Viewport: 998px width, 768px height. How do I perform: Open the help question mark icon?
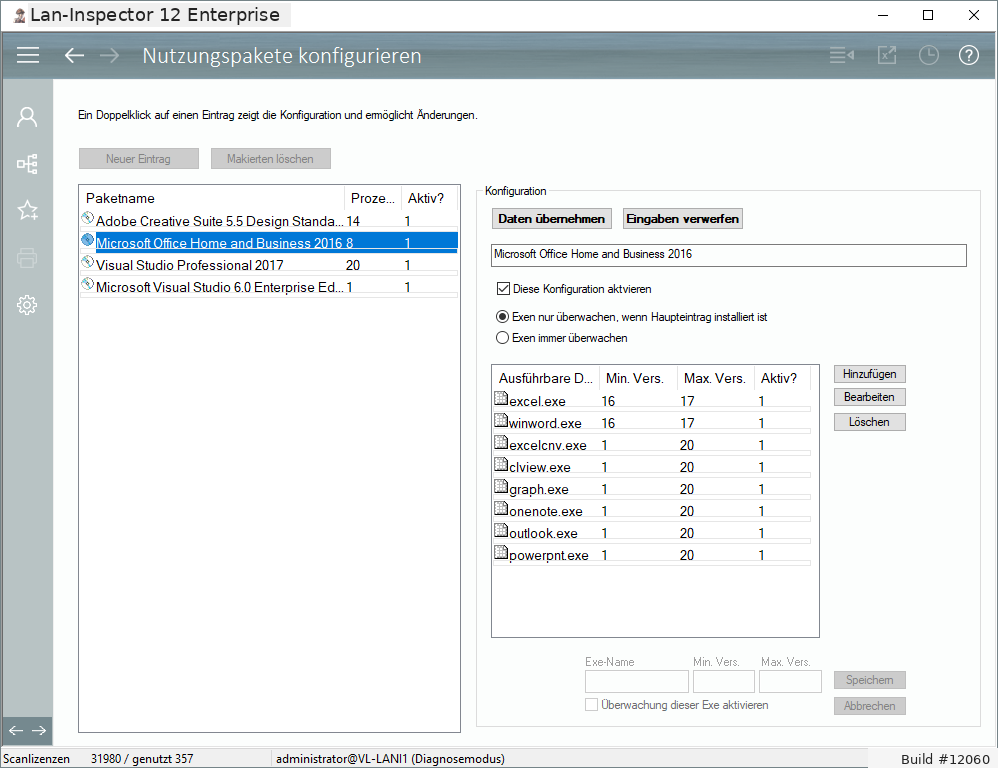[x=969, y=55]
